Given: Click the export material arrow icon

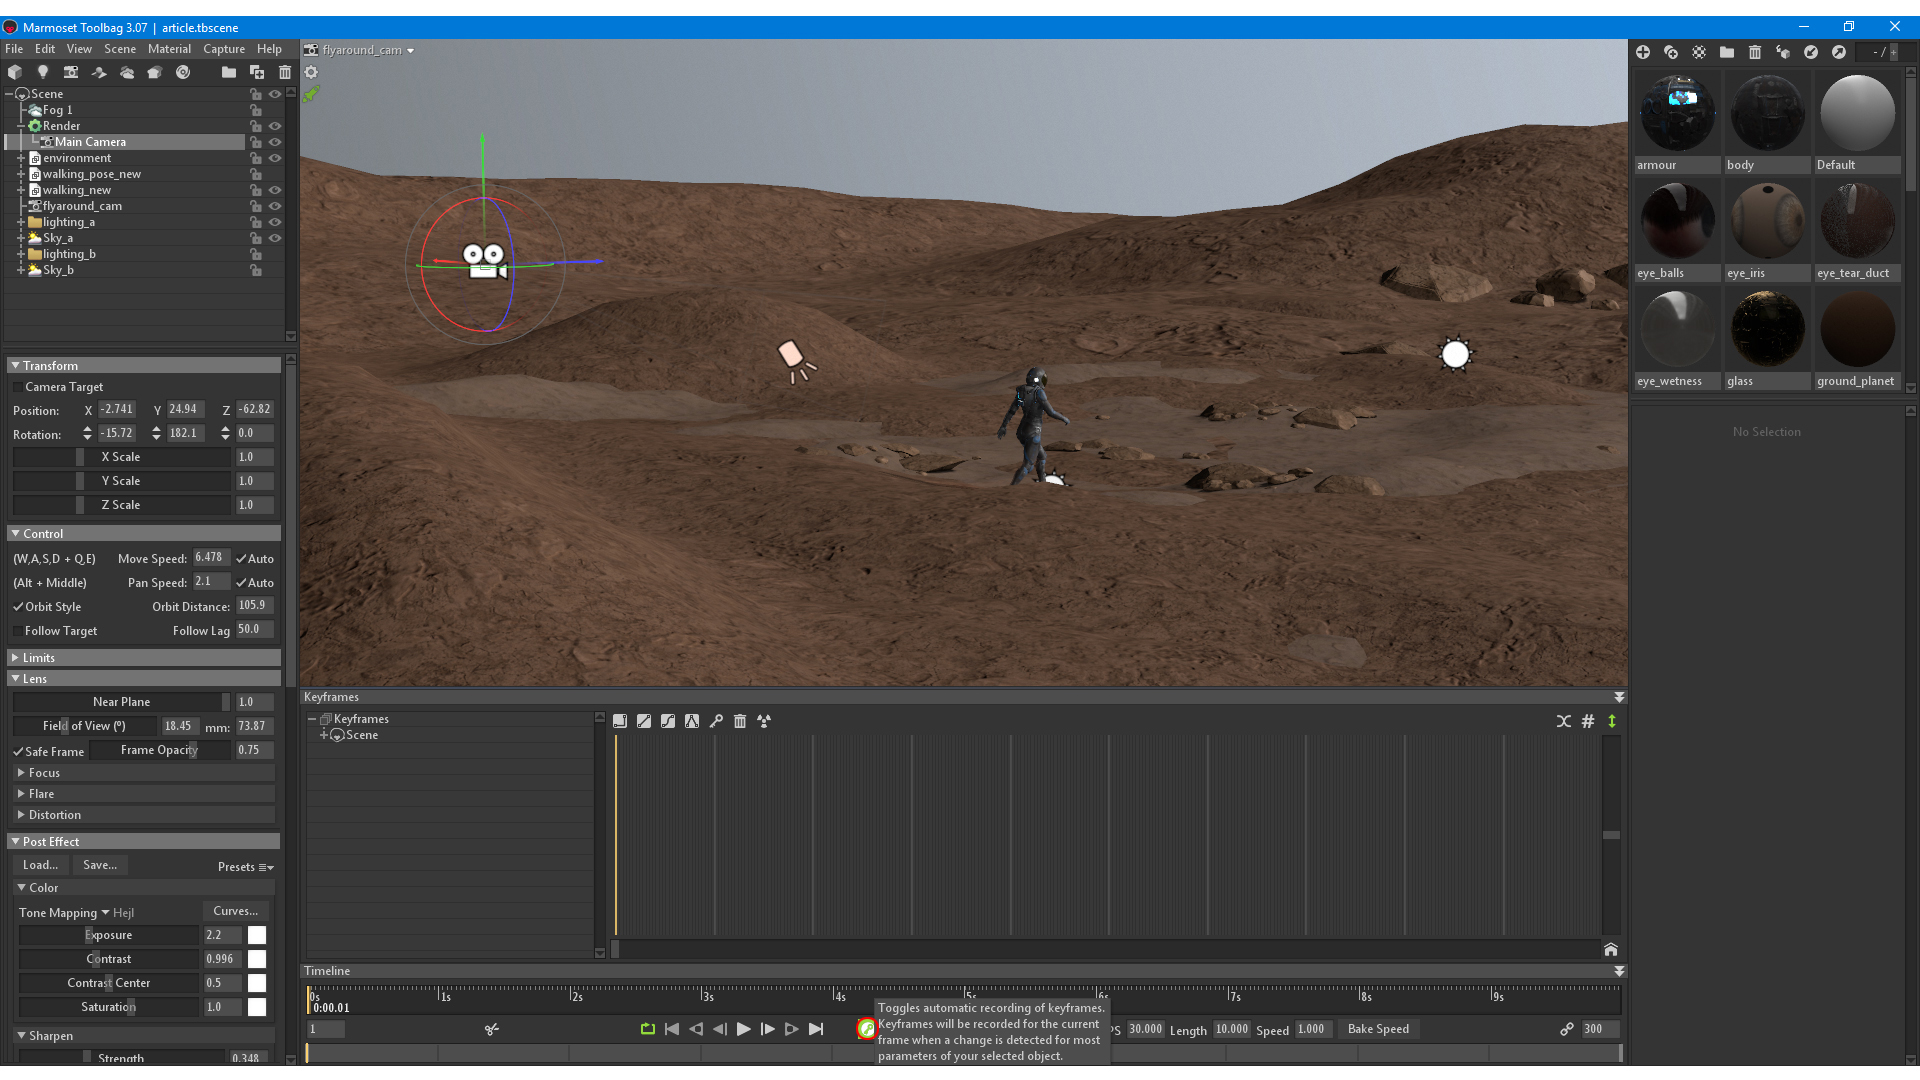Looking at the screenshot, I should click(x=1839, y=52).
